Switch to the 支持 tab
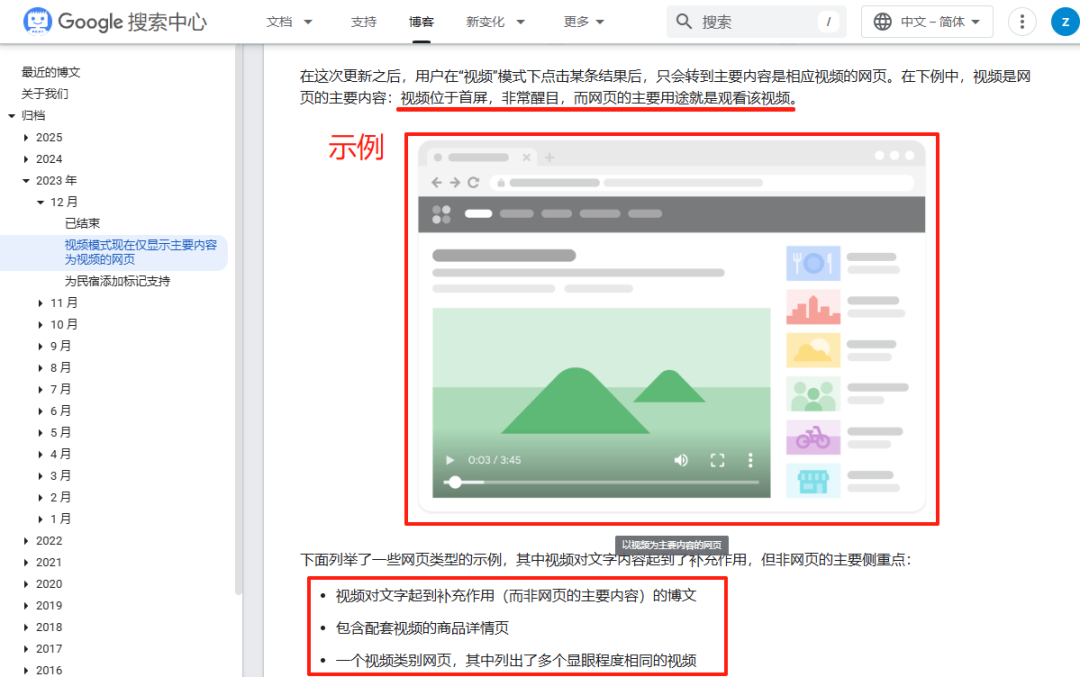Screen dimensions: 1080x677 click(x=363, y=21)
